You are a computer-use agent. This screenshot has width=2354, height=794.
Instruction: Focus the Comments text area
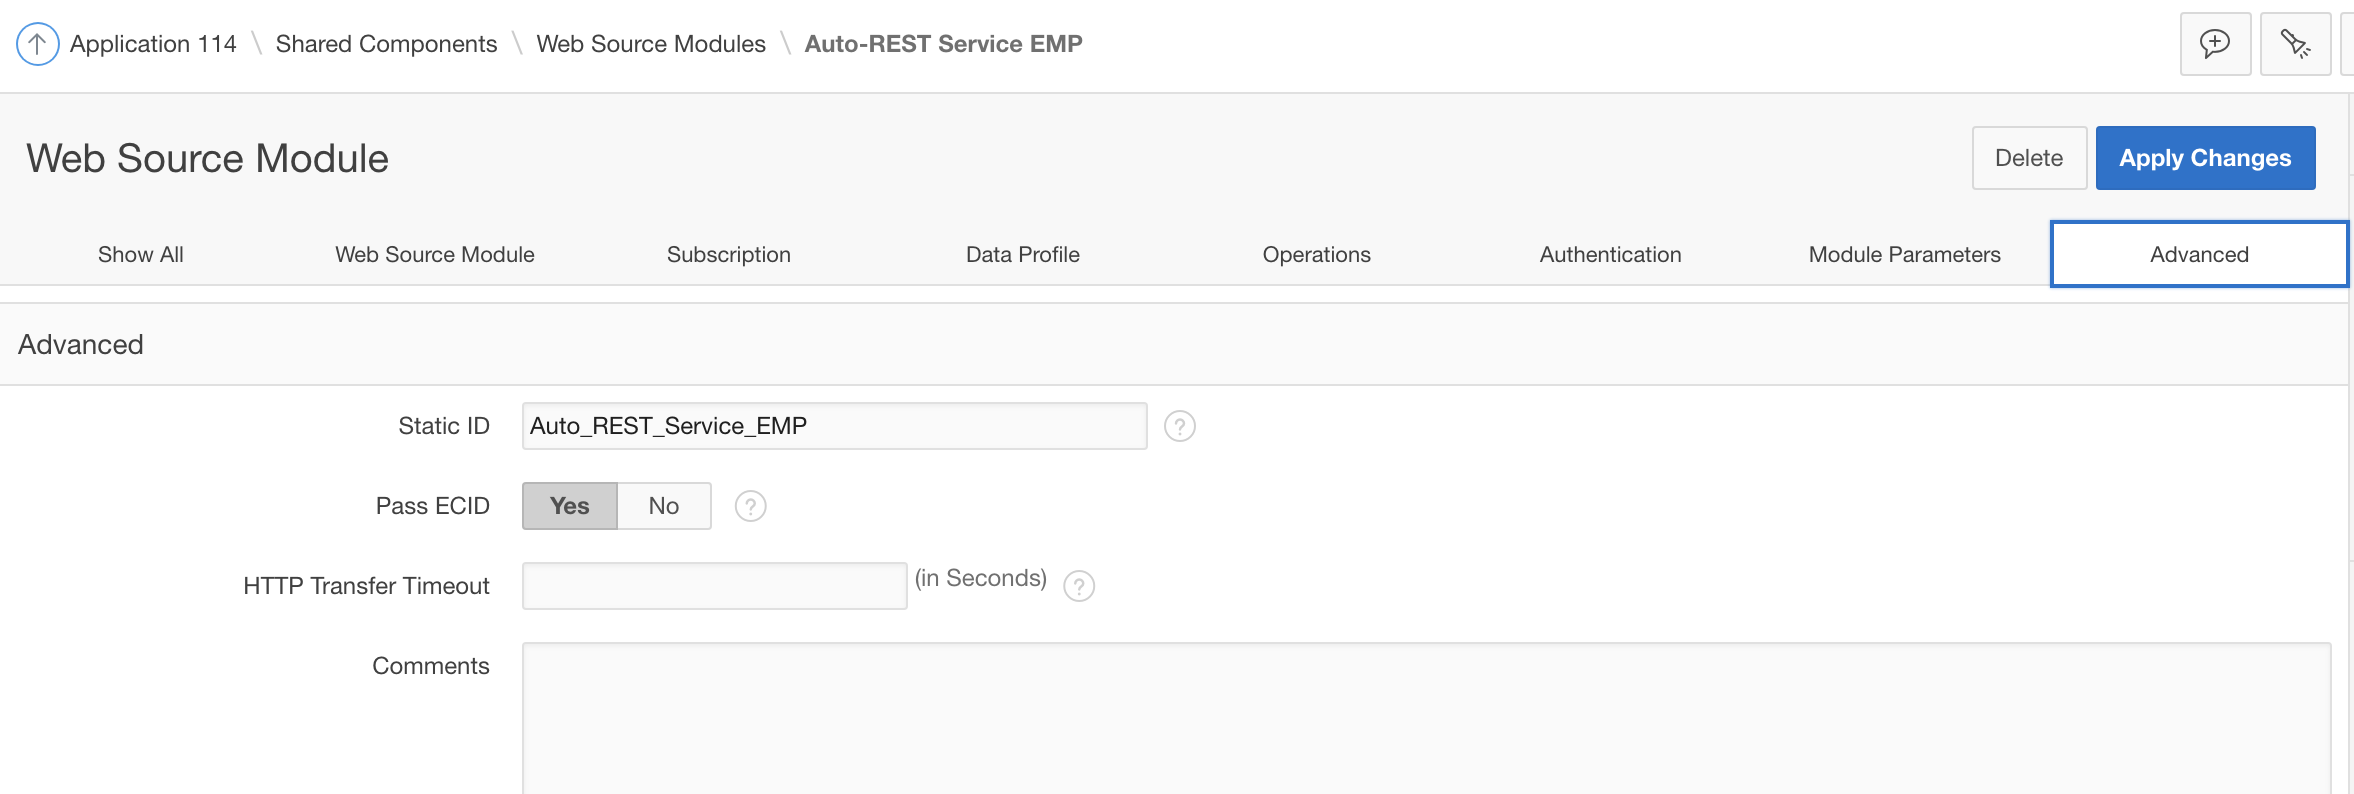tap(1426, 718)
